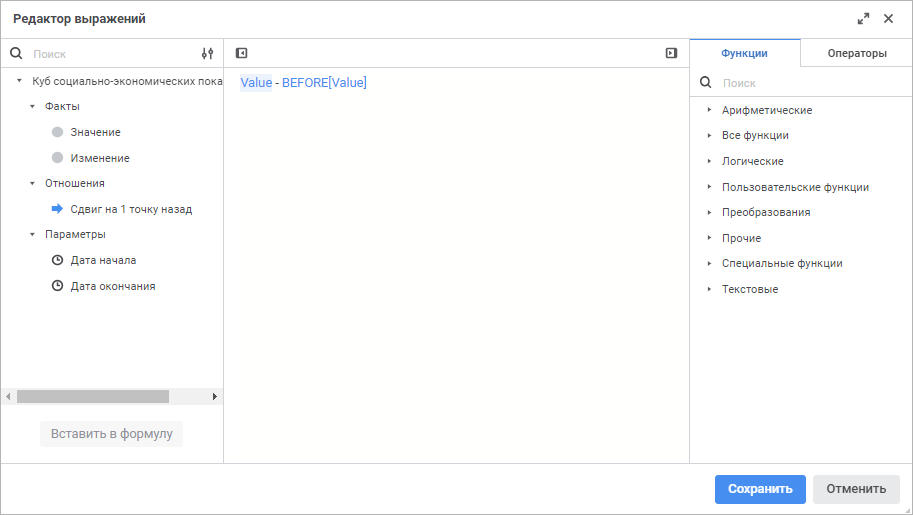This screenshot has height=515, width=913.
Task: Click the clock icon beside Дата начала
Action: pos(57,260)
